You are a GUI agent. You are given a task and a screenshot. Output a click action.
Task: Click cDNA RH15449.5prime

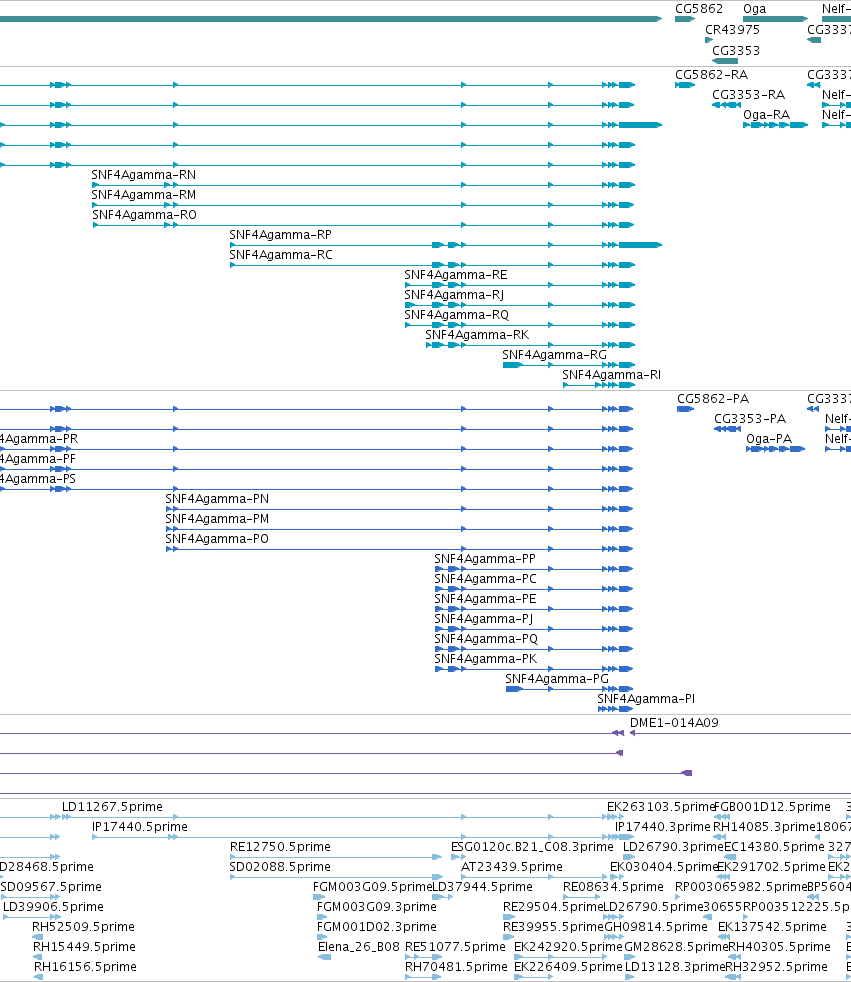pyautogui.click(x=85, y=948)
